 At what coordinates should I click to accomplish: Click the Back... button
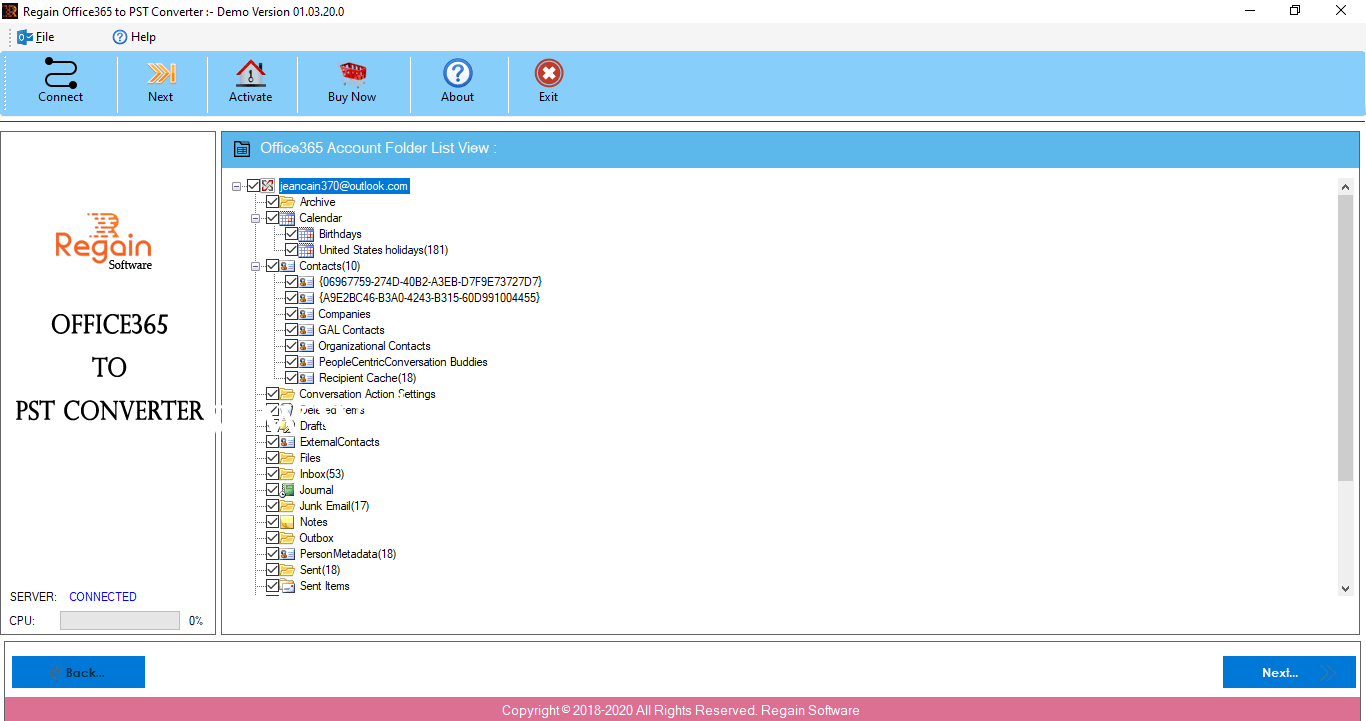coord(78,672)
